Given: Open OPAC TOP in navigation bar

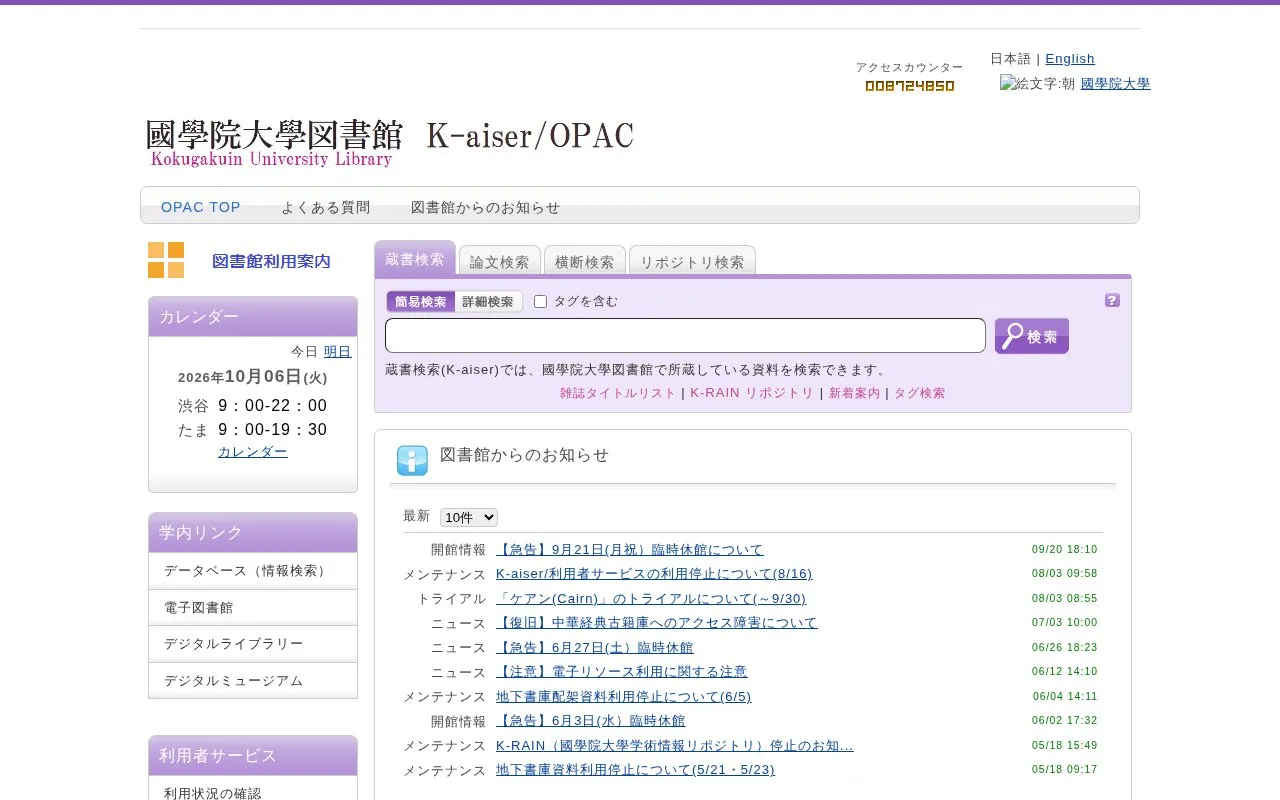Looking at the screenshot, I should 201,207.
